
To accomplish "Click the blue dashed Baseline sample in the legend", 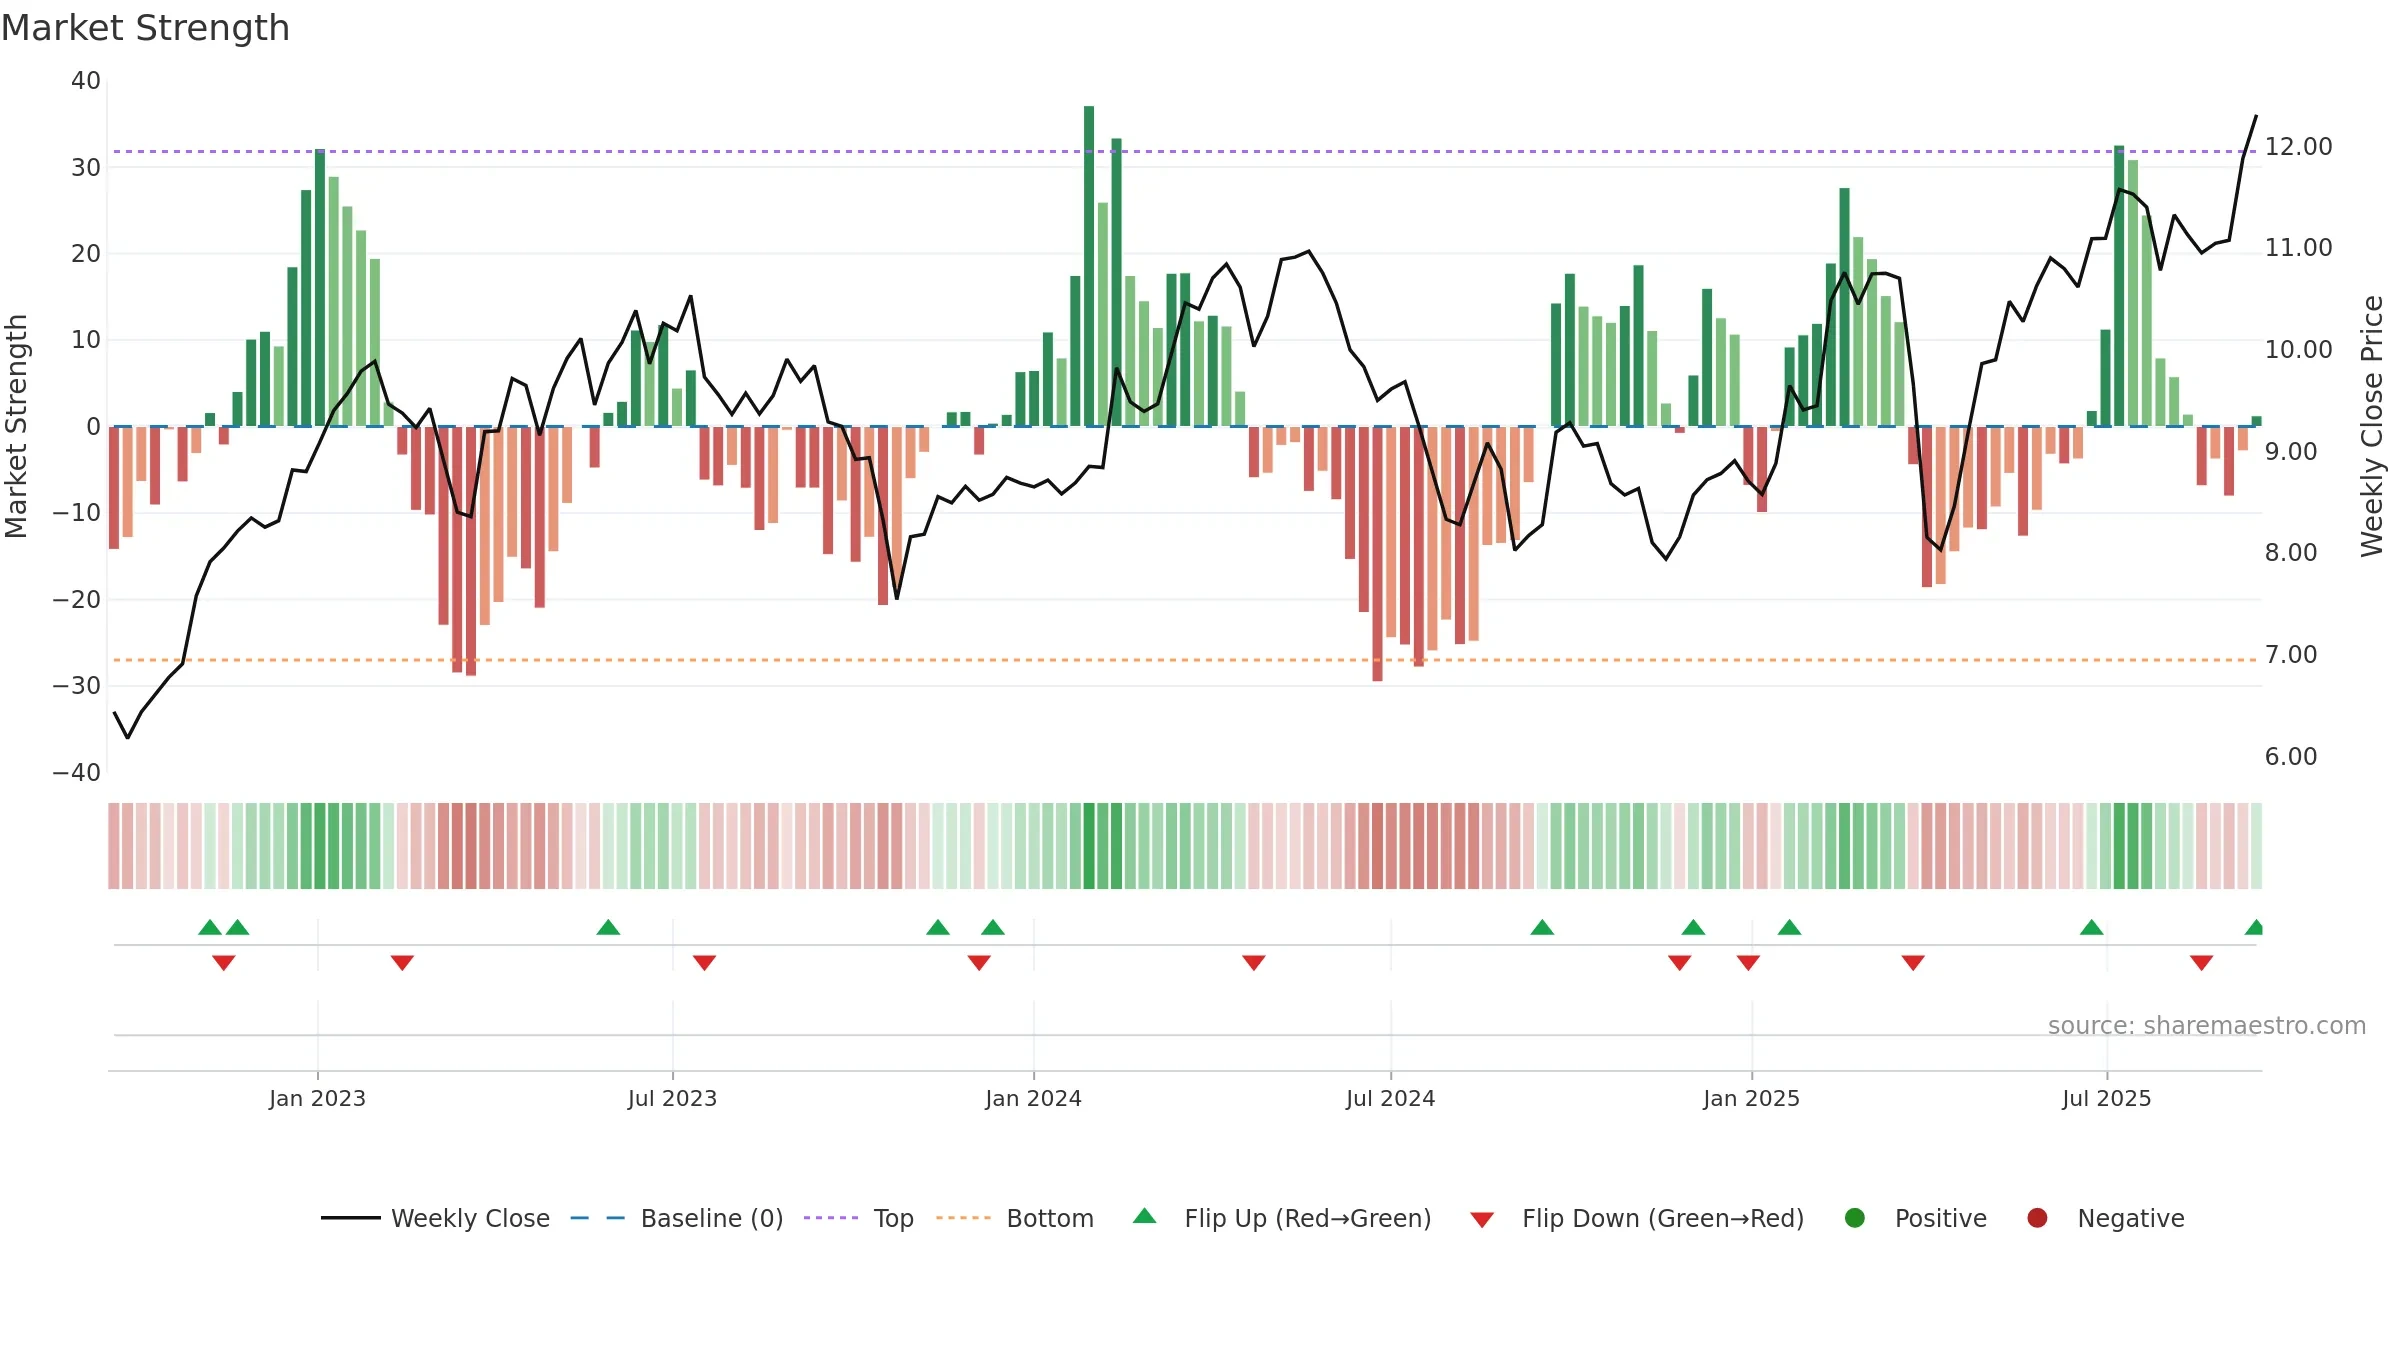I will [597, 1218].
